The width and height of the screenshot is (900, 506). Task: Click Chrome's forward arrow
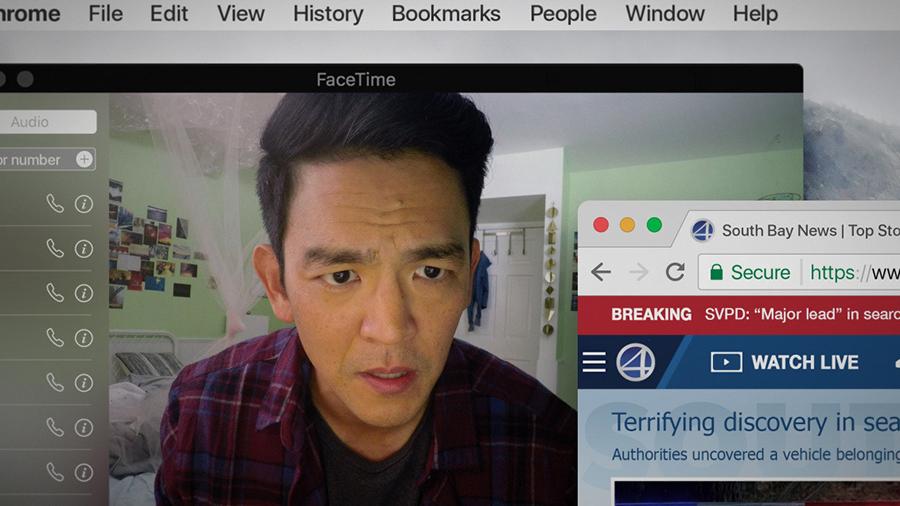pyautogui.click(x=638, y=272)
